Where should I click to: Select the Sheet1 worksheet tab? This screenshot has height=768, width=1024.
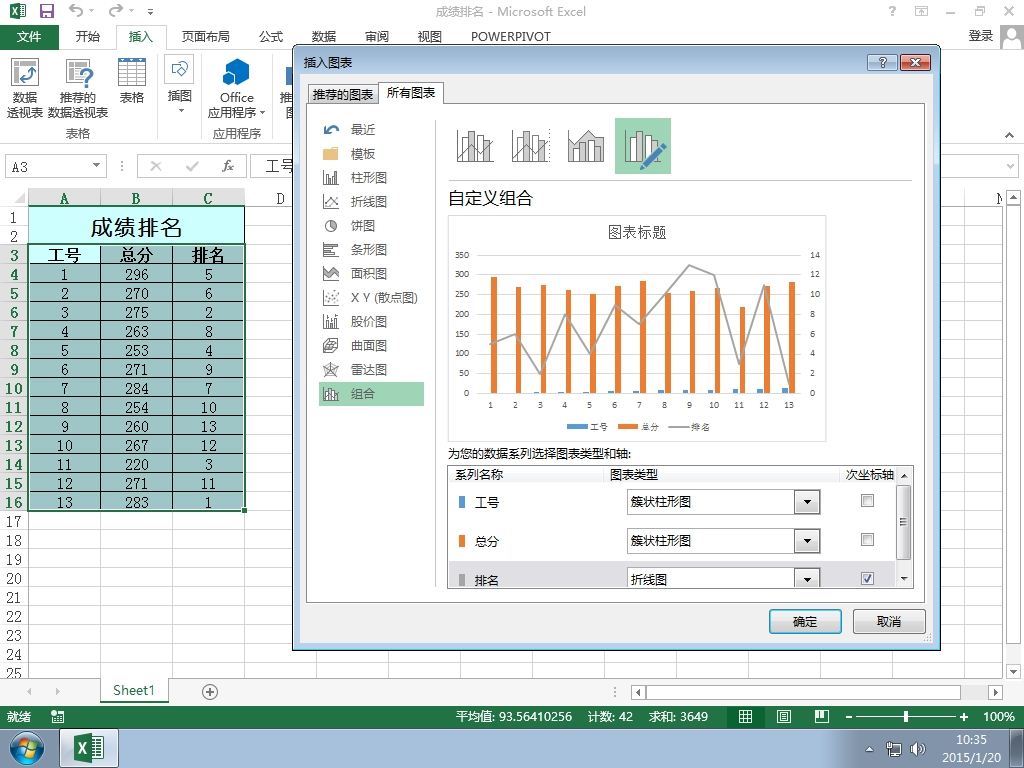click(134, 690)
